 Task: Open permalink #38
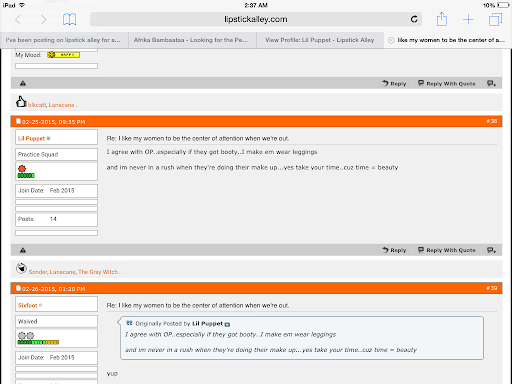coord(492,121)
